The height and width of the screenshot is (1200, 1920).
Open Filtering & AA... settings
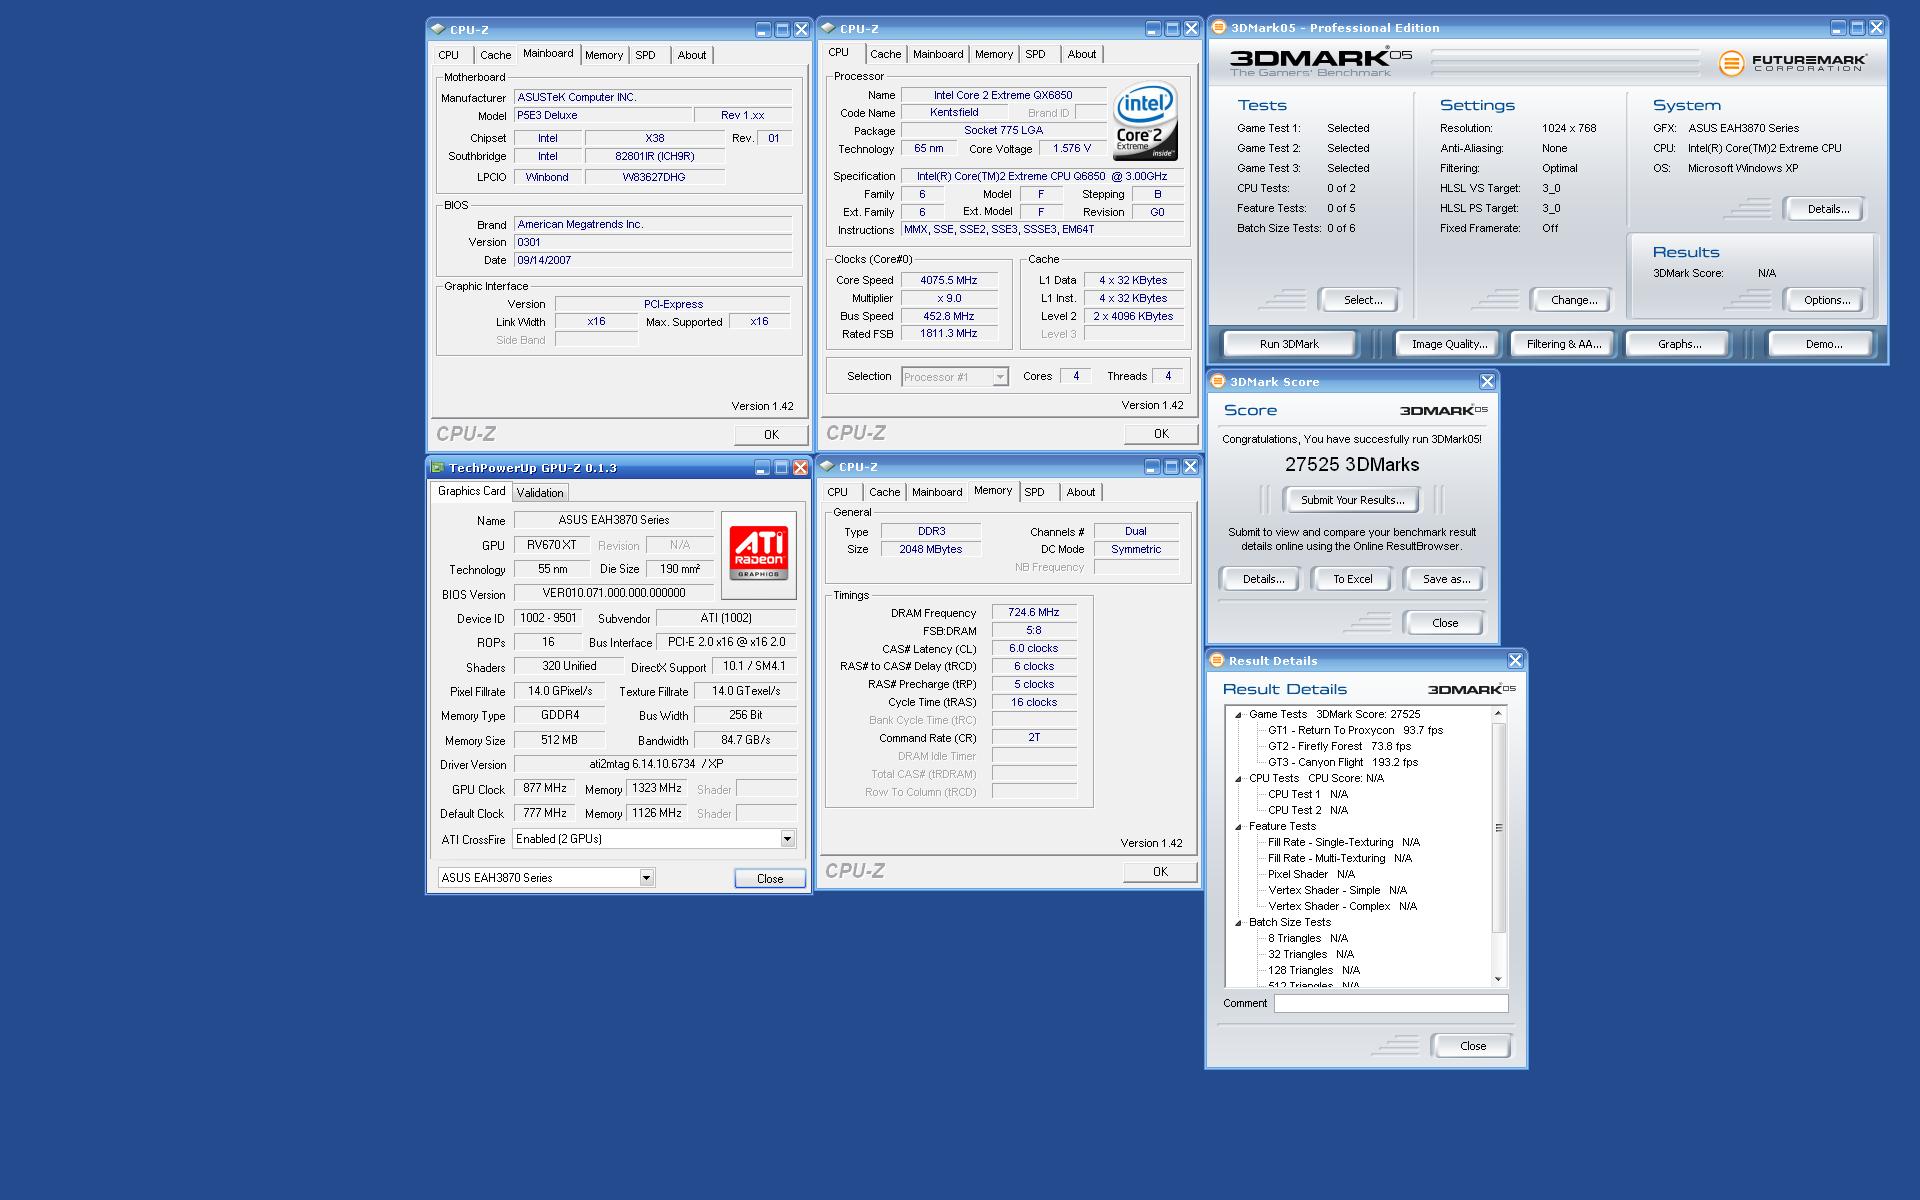(x=1564, y=344)
